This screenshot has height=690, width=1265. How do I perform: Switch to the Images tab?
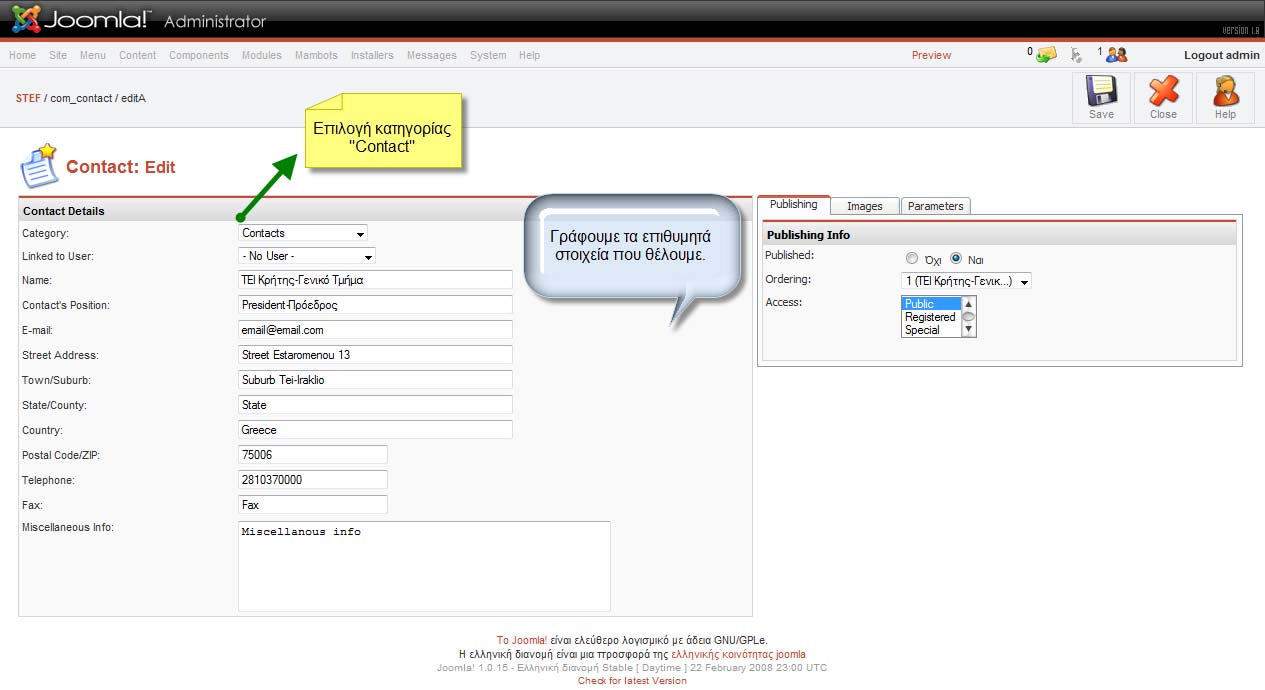coord(865,206)
